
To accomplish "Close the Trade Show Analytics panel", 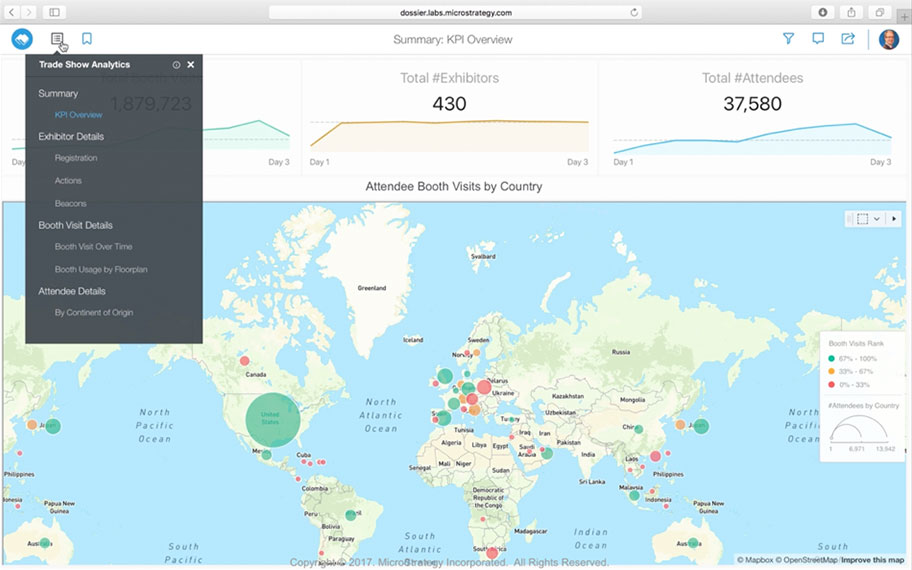I will point(191,65).
